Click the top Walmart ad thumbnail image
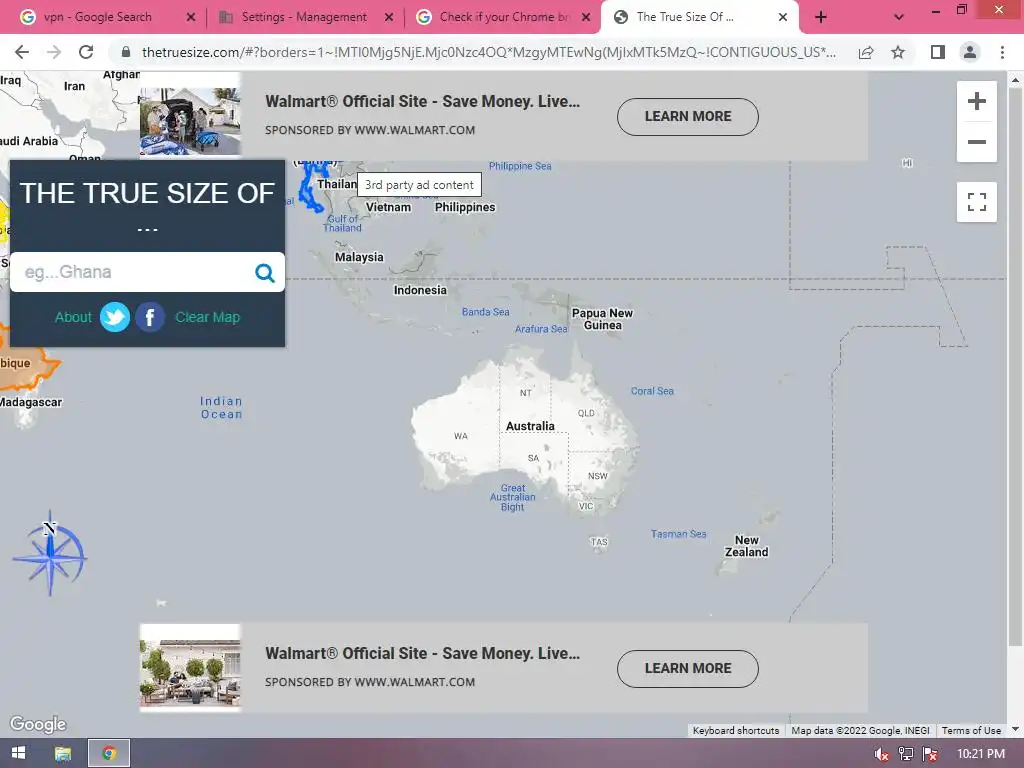This screenshot has width=1024, height=768. (x=190, y=121)
